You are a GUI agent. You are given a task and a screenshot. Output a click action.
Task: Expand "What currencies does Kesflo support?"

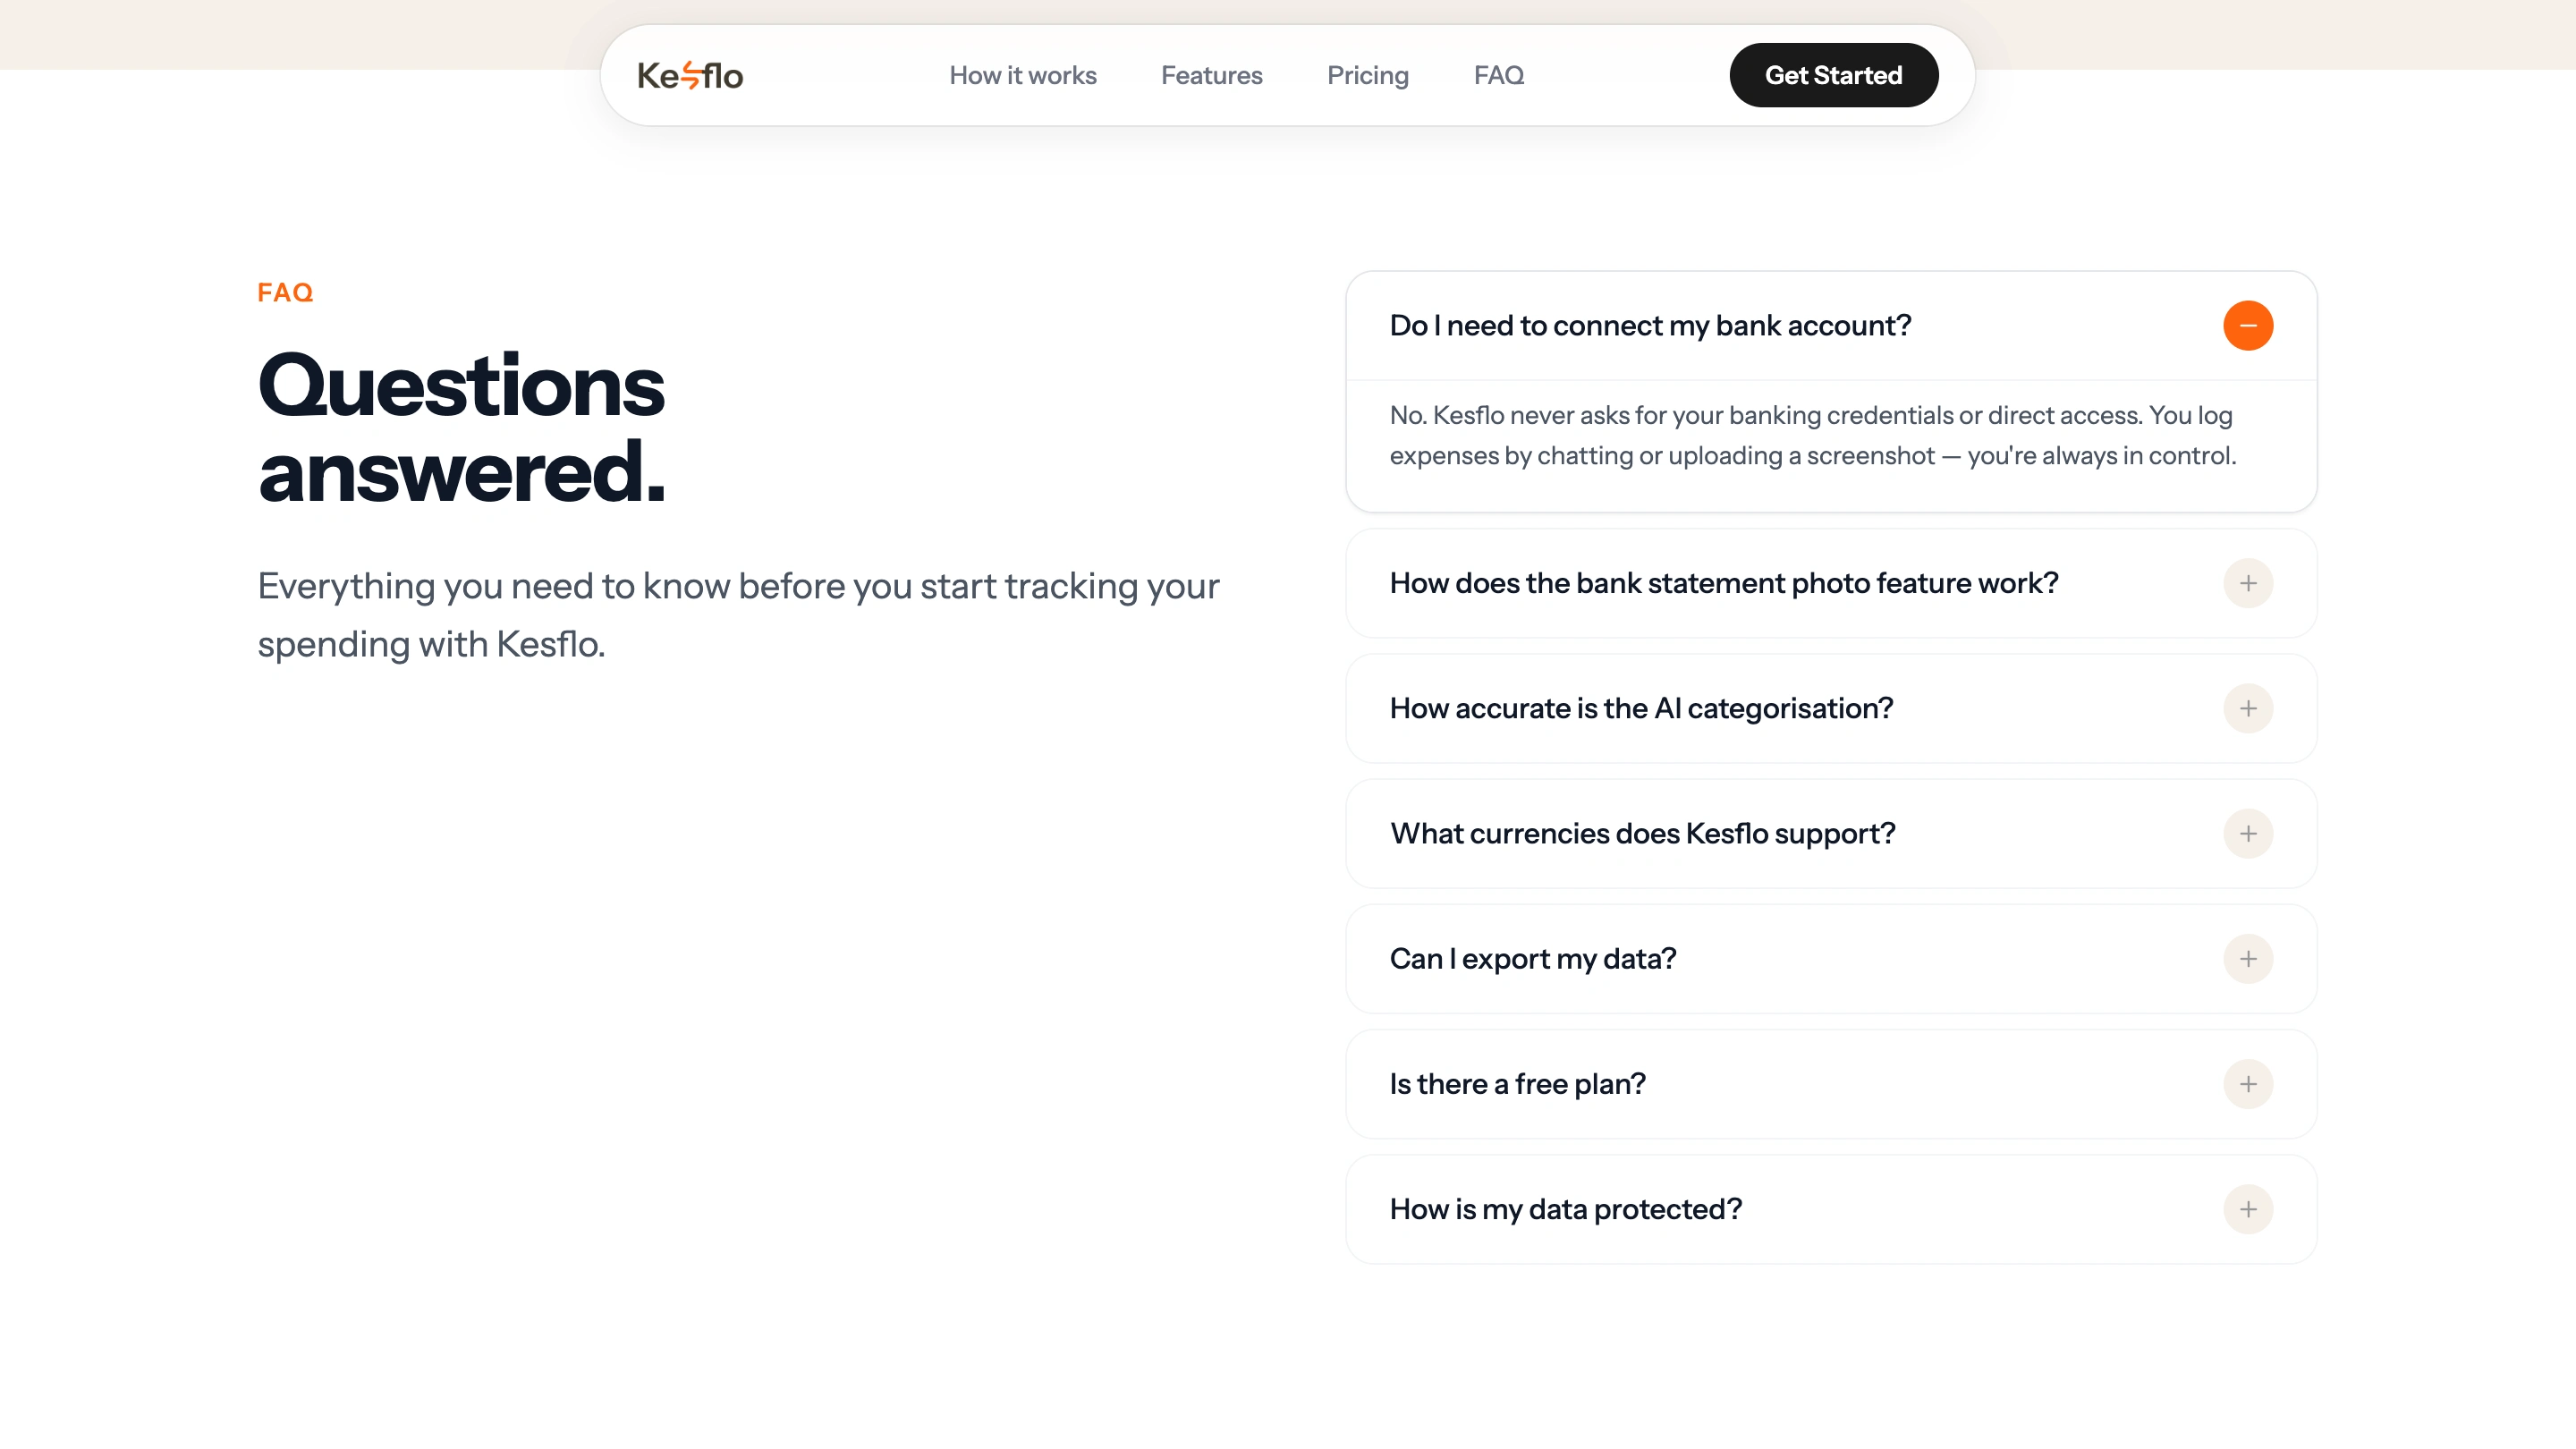(1642, 833)
